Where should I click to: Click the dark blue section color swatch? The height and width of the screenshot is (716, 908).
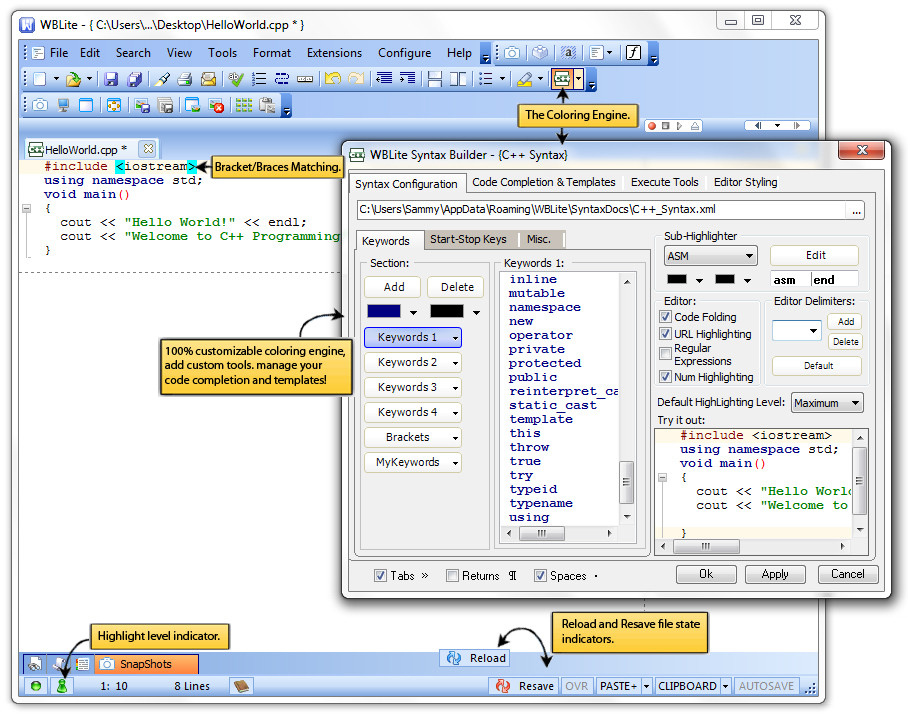384,312
